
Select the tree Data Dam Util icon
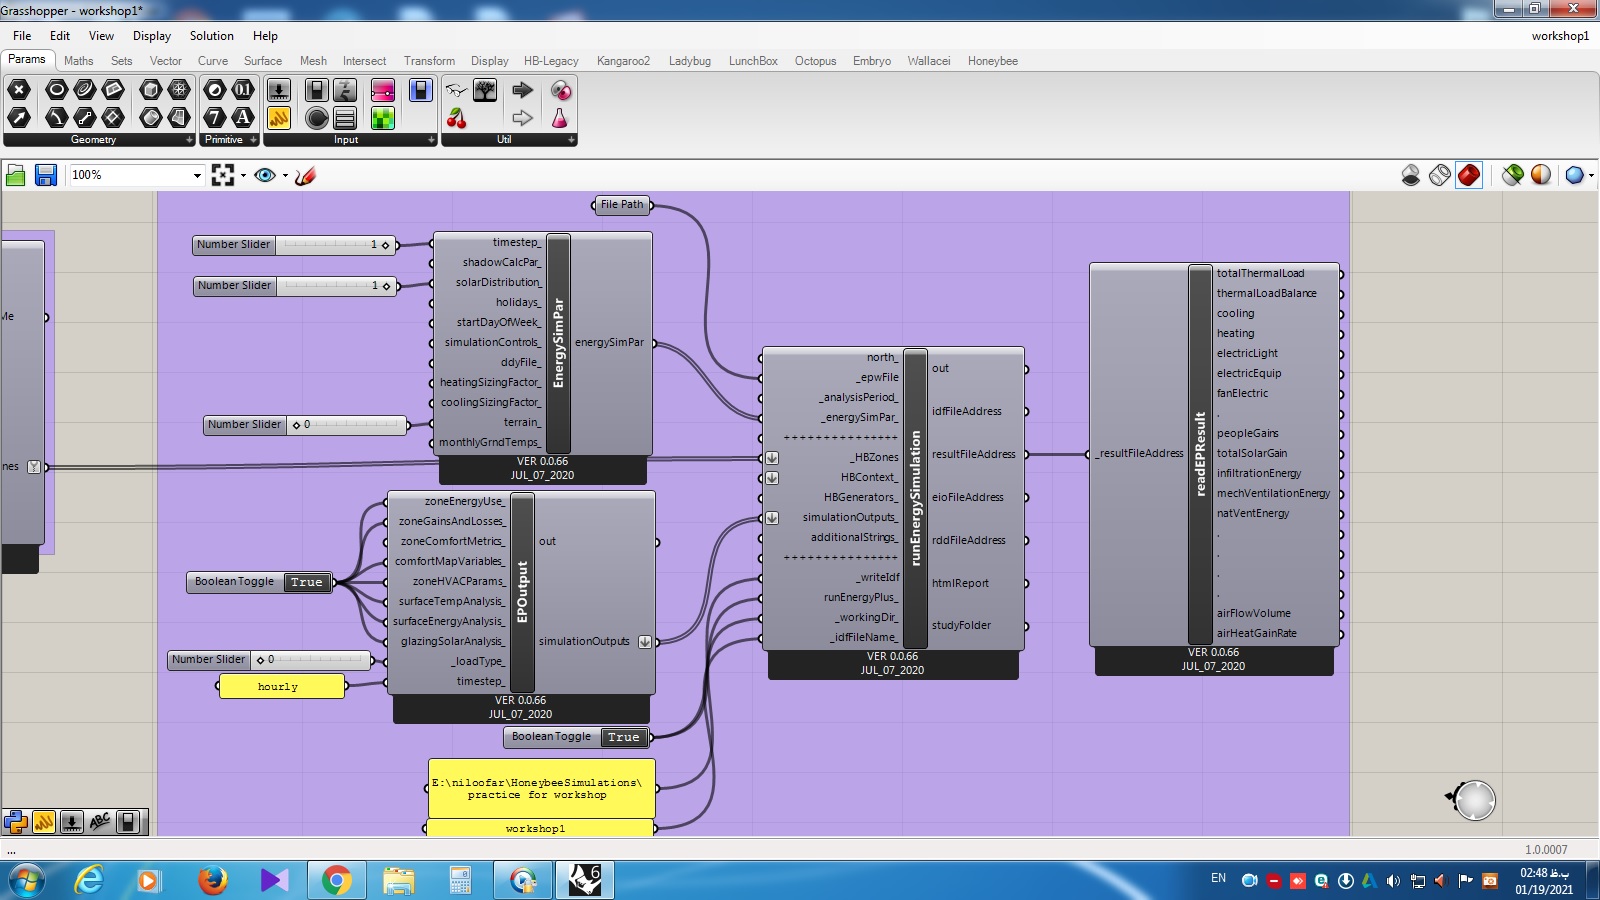click(x=485, y=90)
